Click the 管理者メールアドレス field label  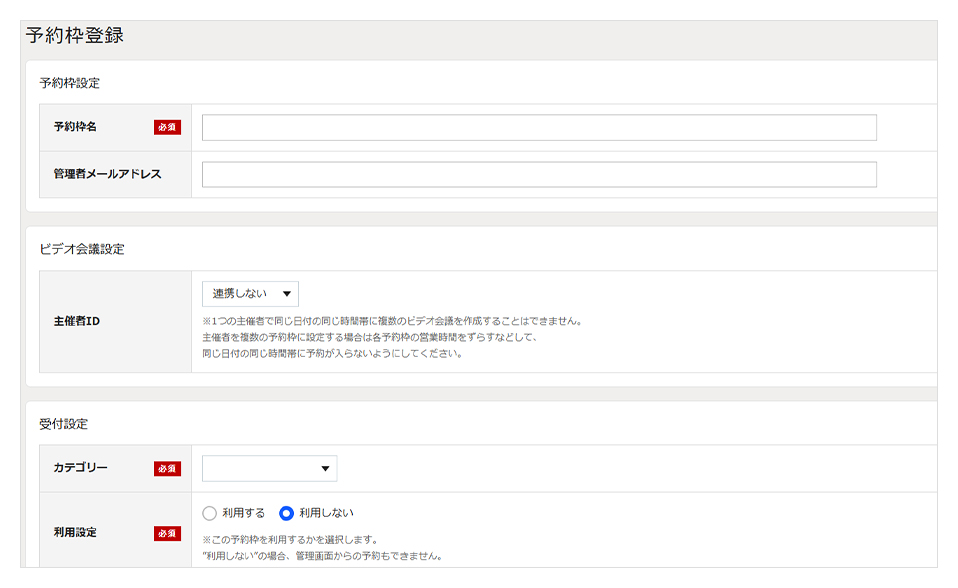108,174
